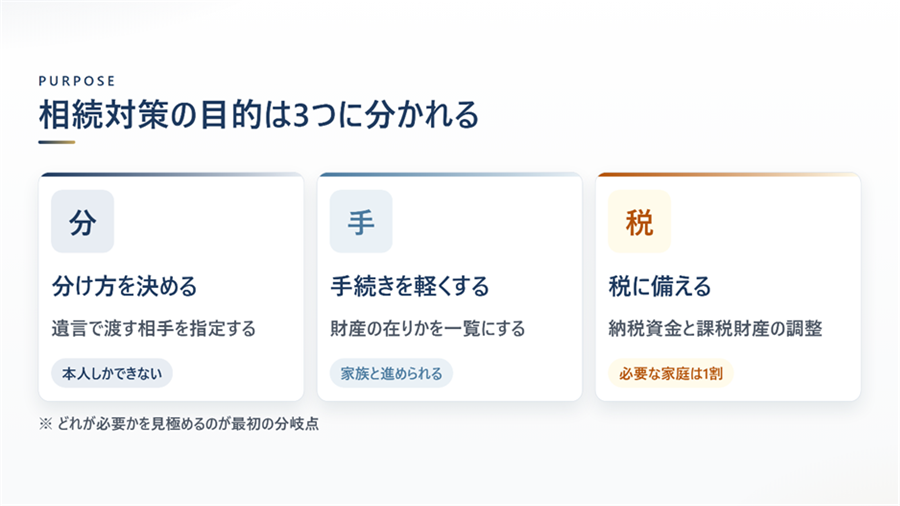This screenshot has width=900, height=506.
Task: Select the 必要な家庭は1割 tag
Action: click(x=670, y=373)
